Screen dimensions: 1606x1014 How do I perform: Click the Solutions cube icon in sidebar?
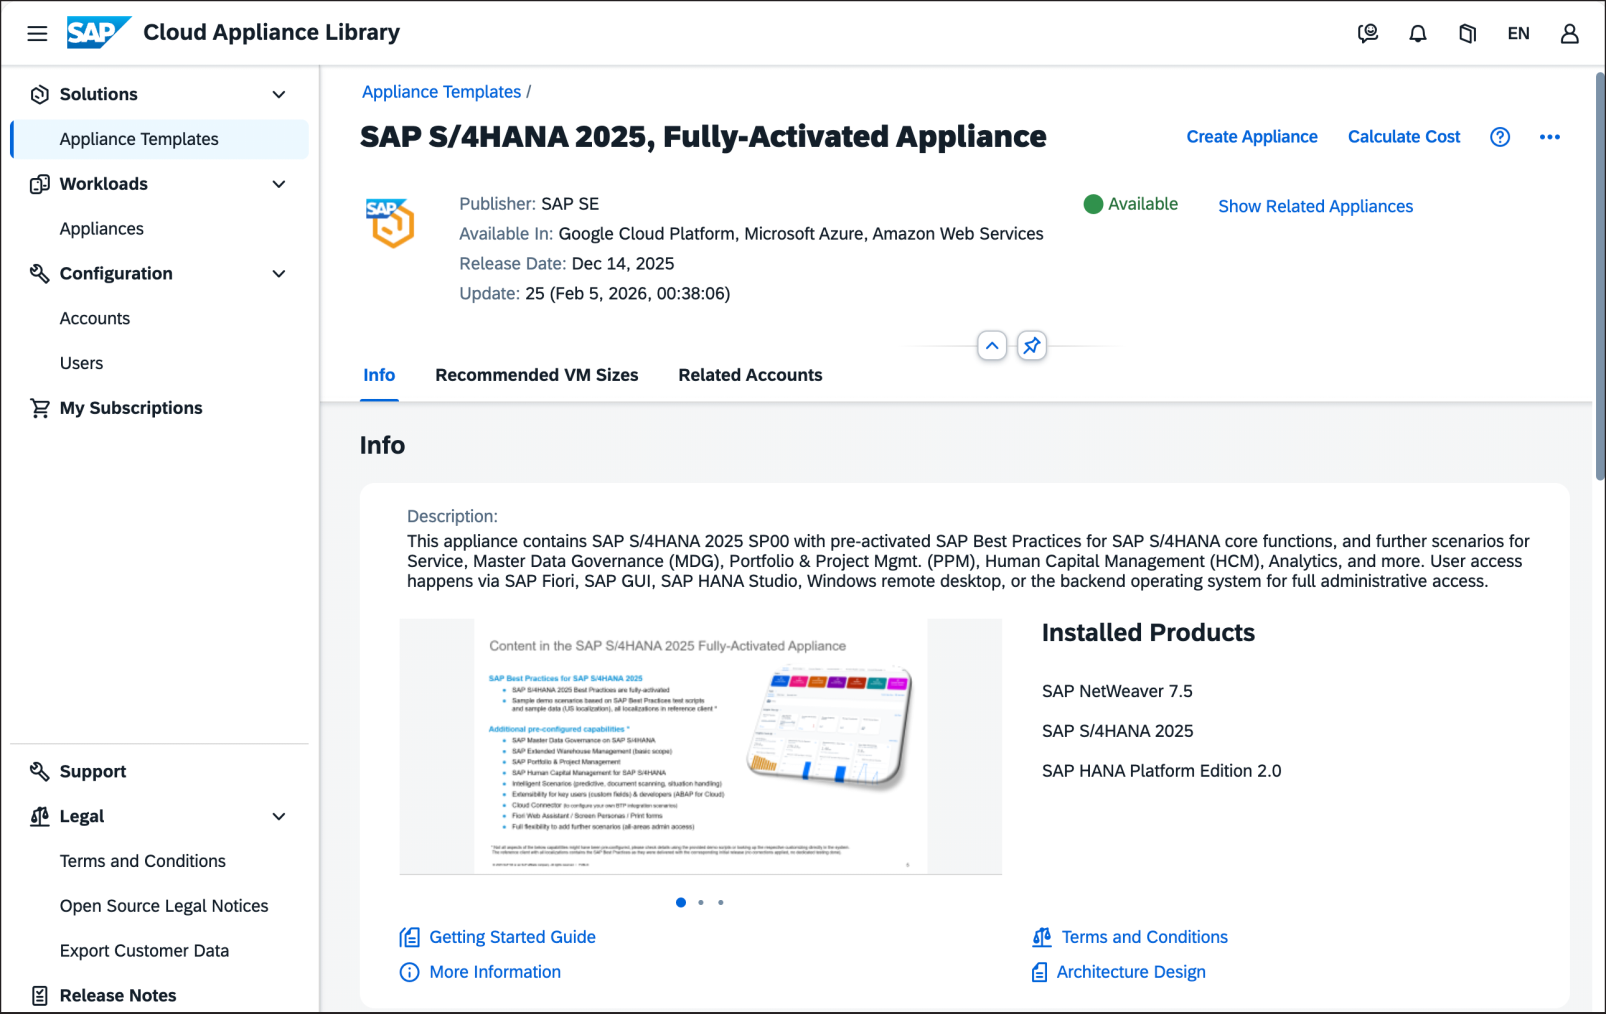point(40,94)
